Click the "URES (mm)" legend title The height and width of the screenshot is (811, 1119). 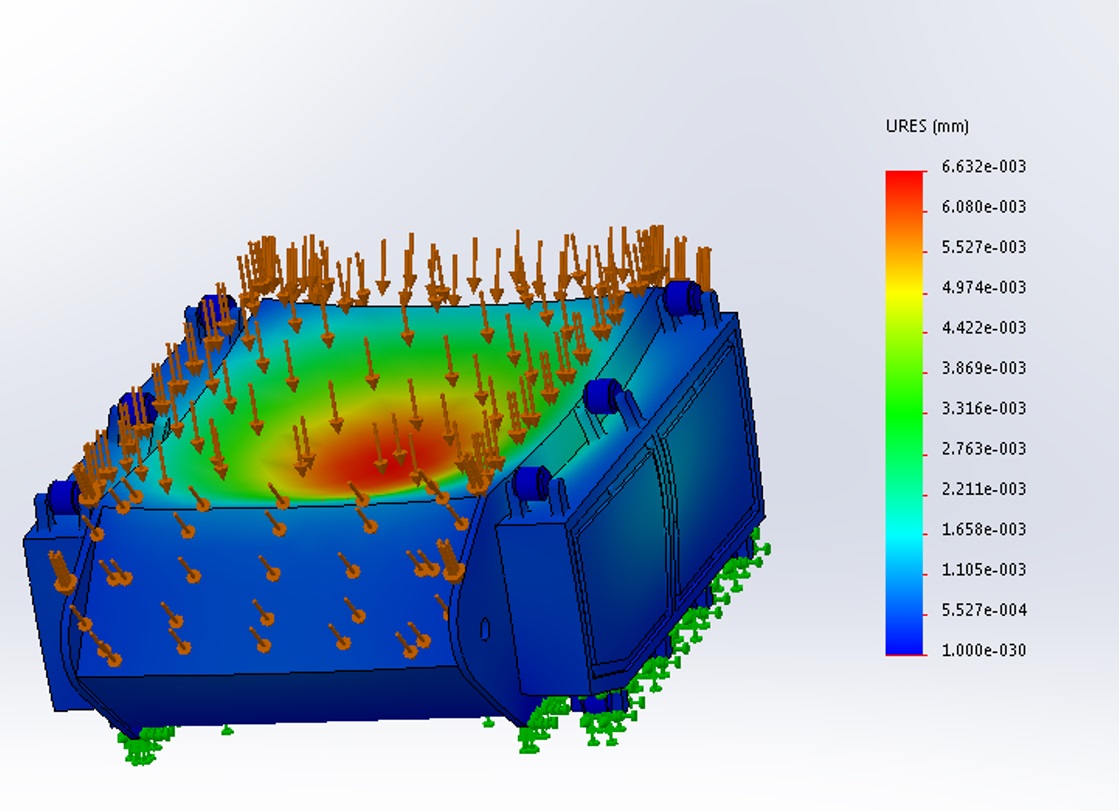pos(927,126)
